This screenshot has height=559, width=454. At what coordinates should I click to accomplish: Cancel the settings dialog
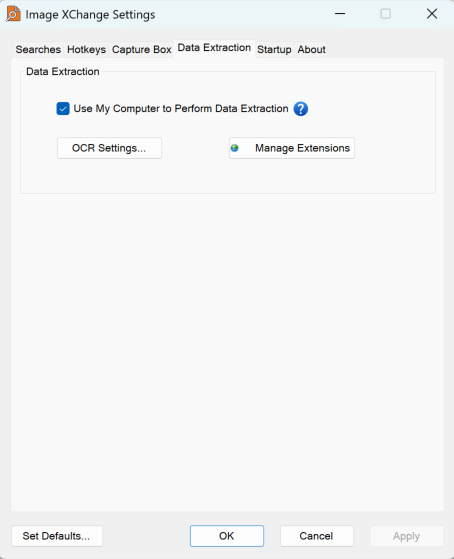pos(317,536)
